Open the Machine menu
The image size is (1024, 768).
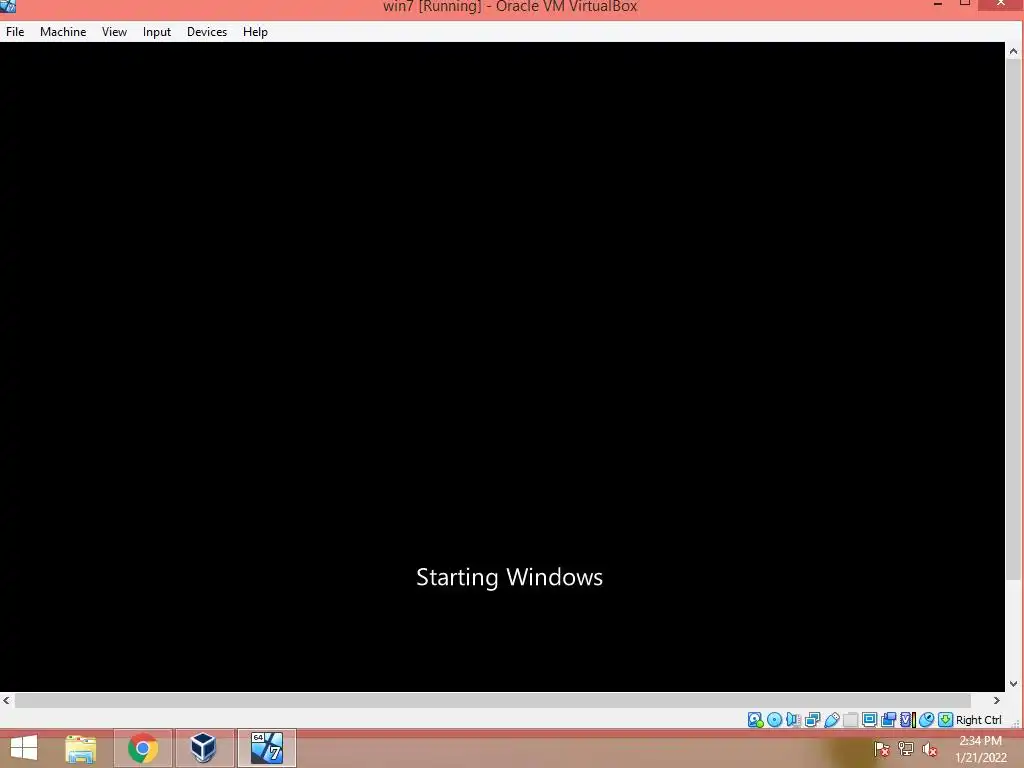point(63,31)
